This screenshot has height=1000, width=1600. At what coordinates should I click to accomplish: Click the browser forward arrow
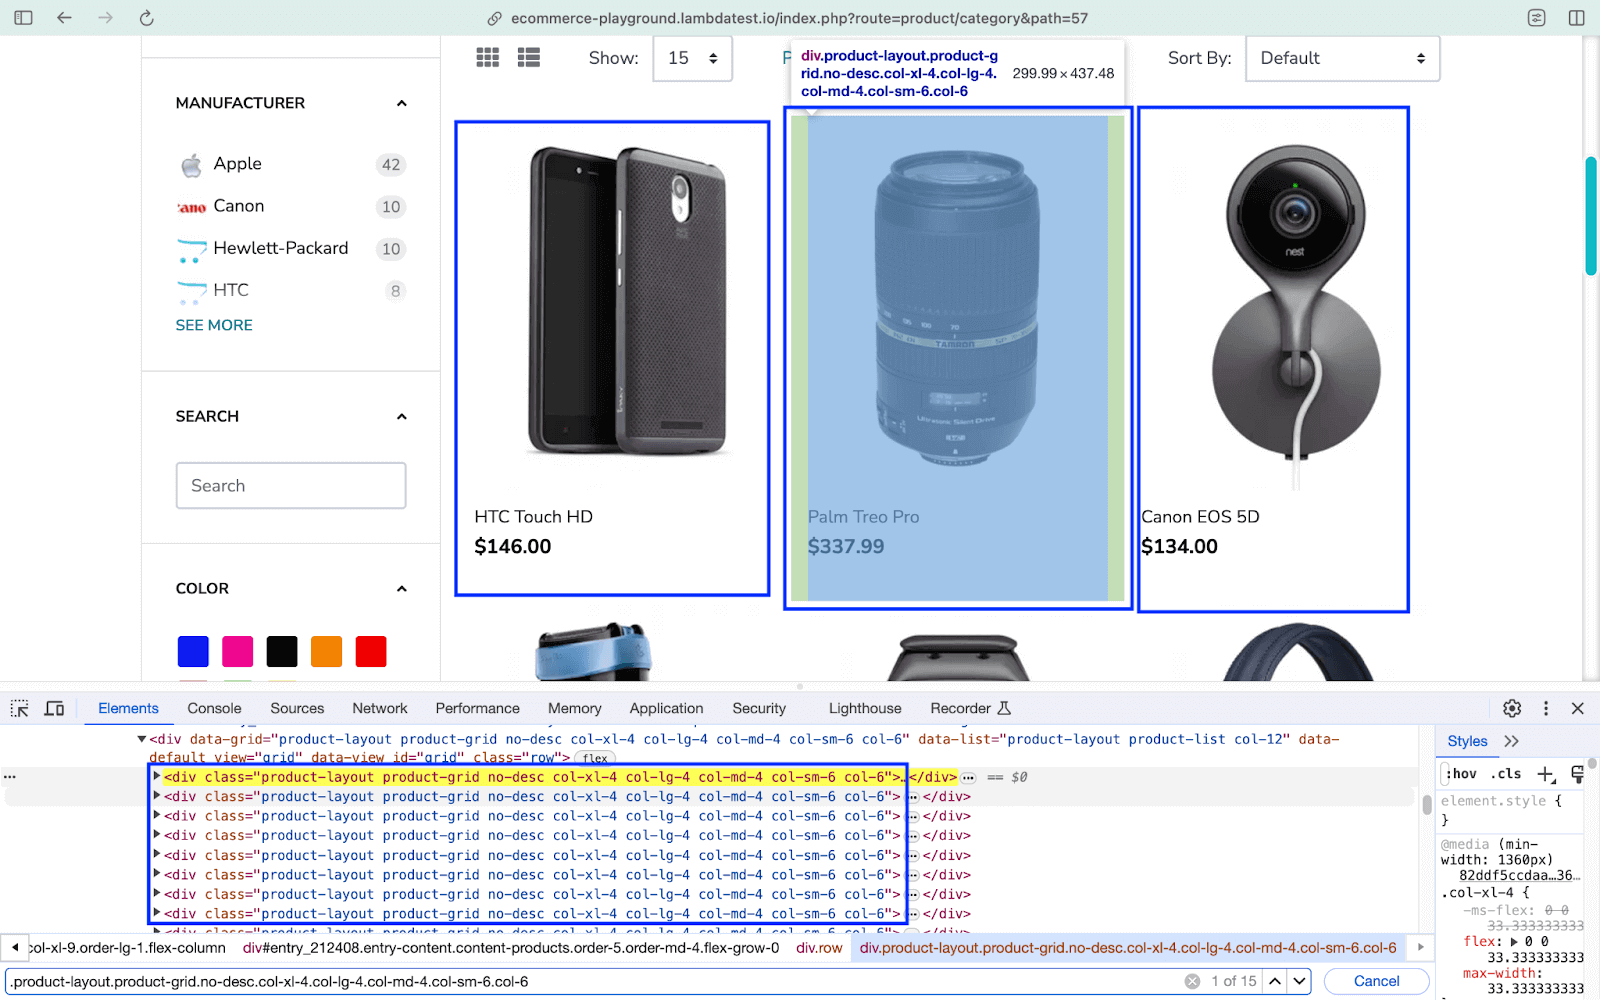[105, 18]
